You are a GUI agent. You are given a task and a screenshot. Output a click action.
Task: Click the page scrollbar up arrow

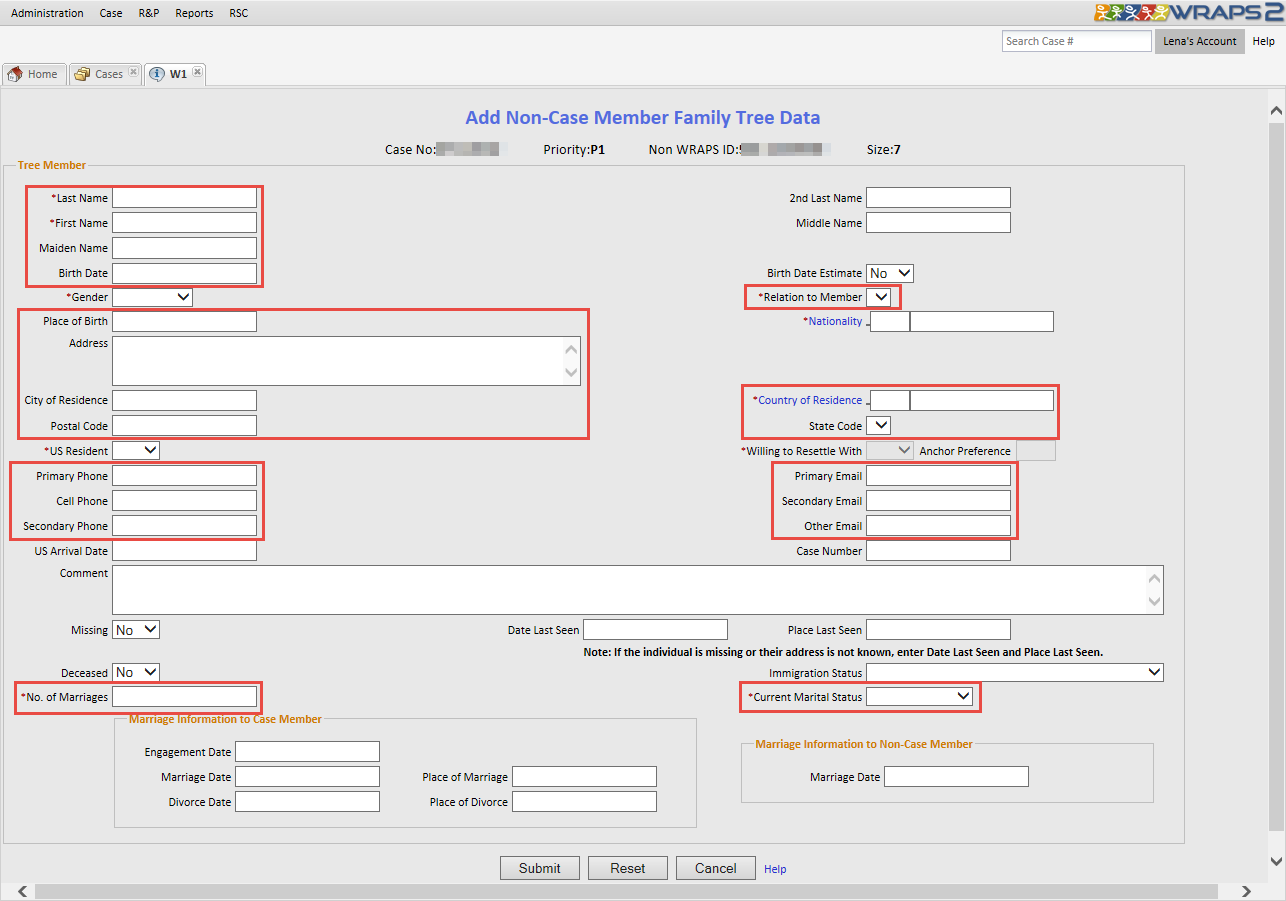[1276, 111]
